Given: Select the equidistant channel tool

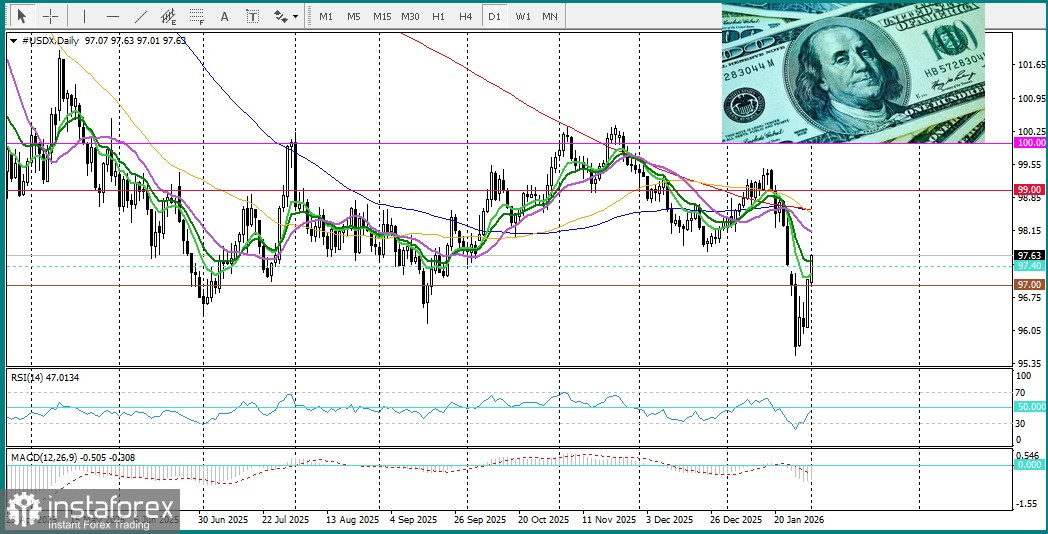Looking at the screenshot, I should (168, 16).
